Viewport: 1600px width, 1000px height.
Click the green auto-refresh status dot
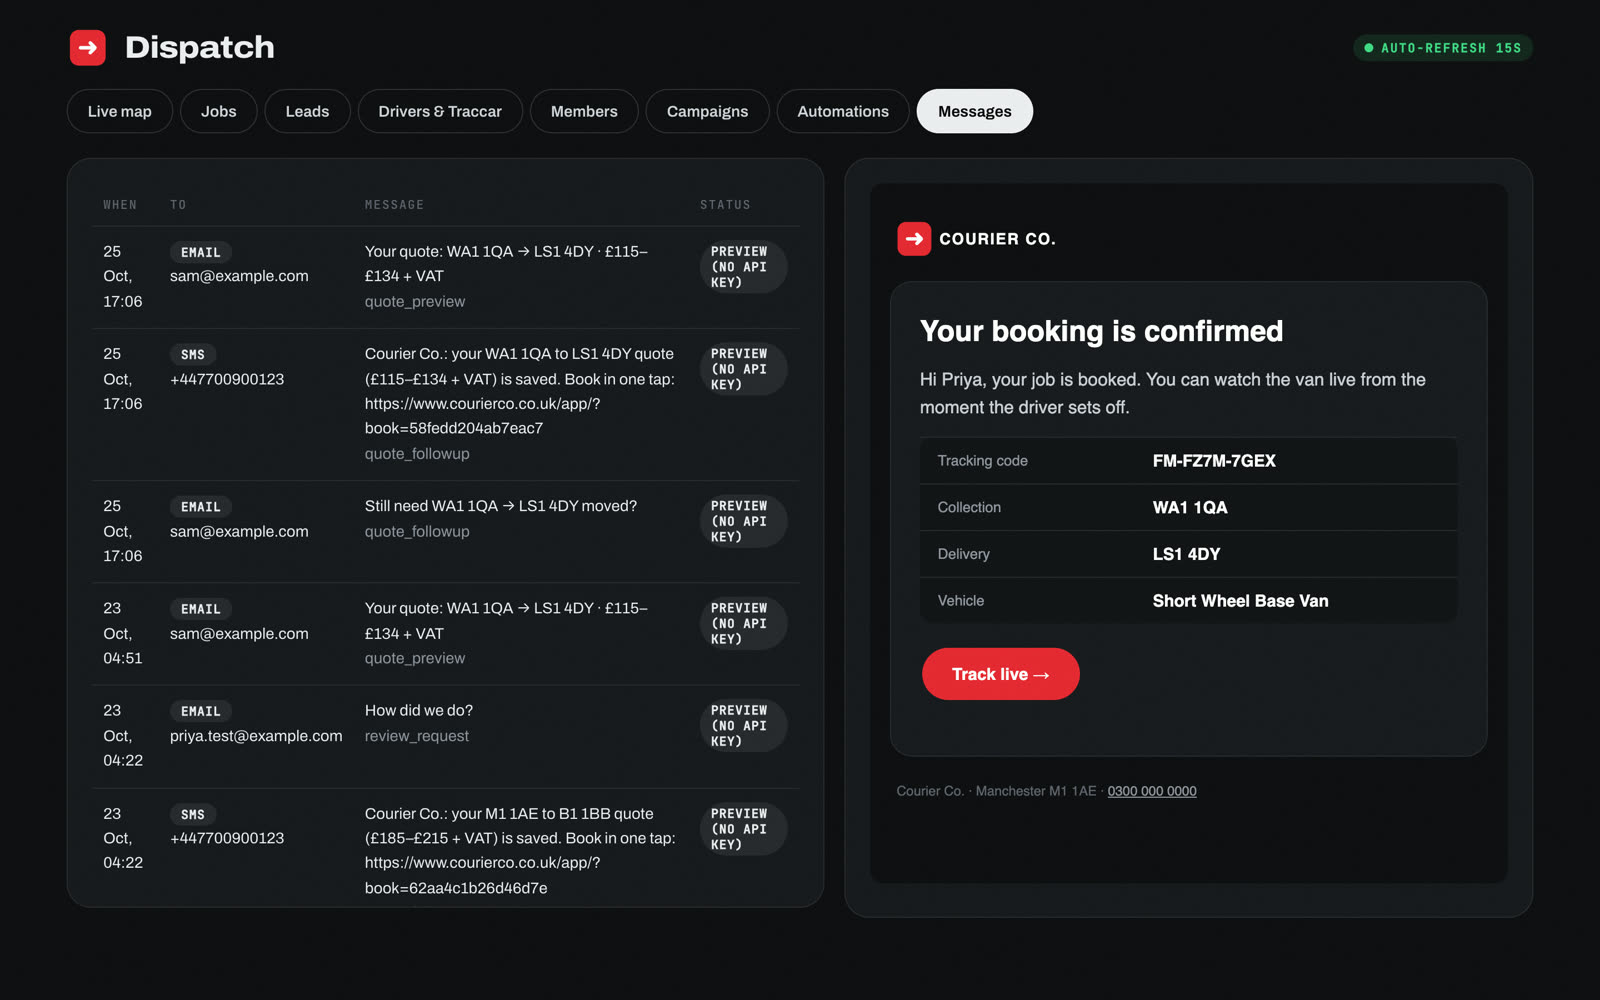(x=1369, y=48)
